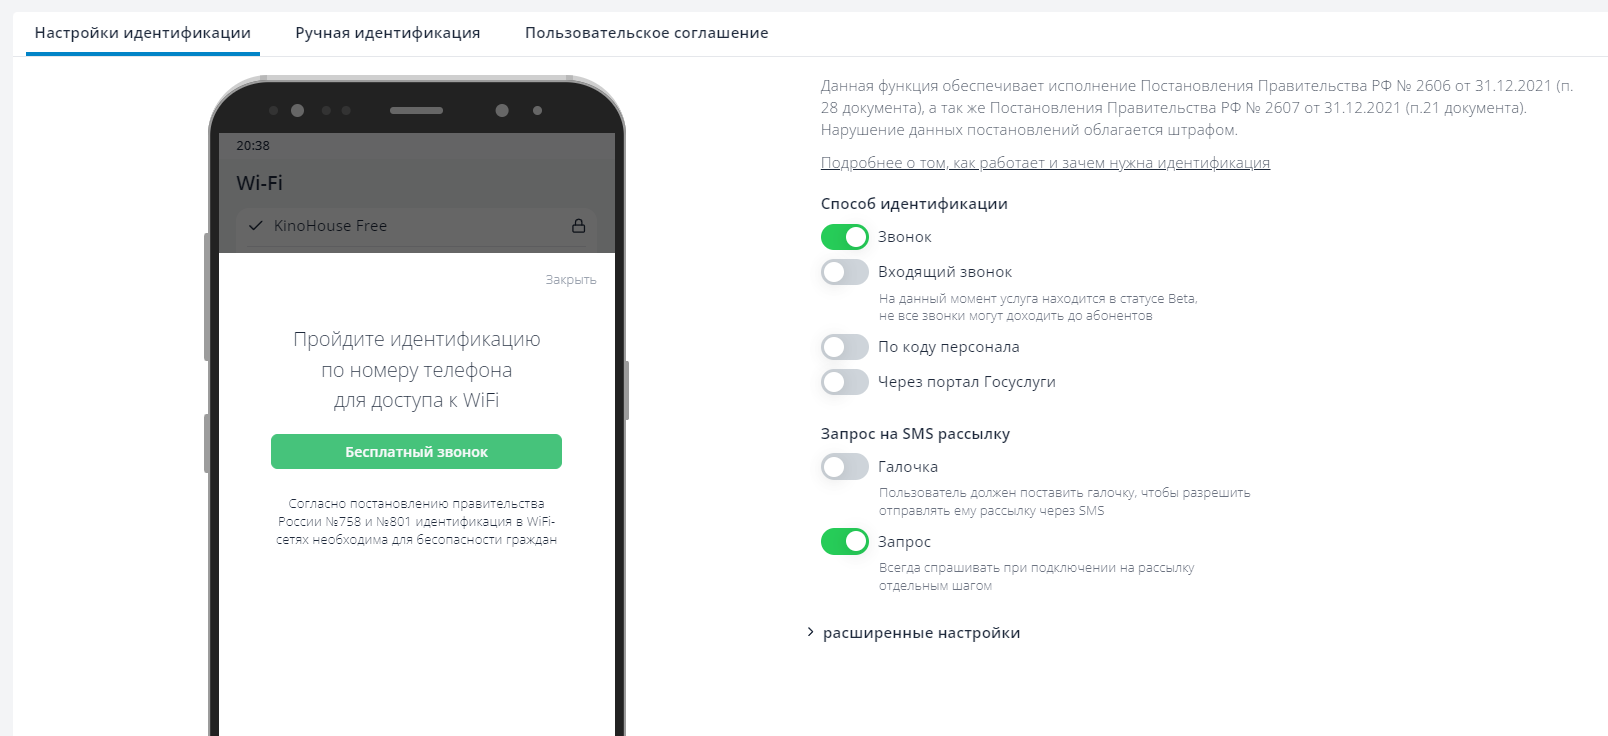Click the lock icon next to KinoHouse Free

(578, 226)
